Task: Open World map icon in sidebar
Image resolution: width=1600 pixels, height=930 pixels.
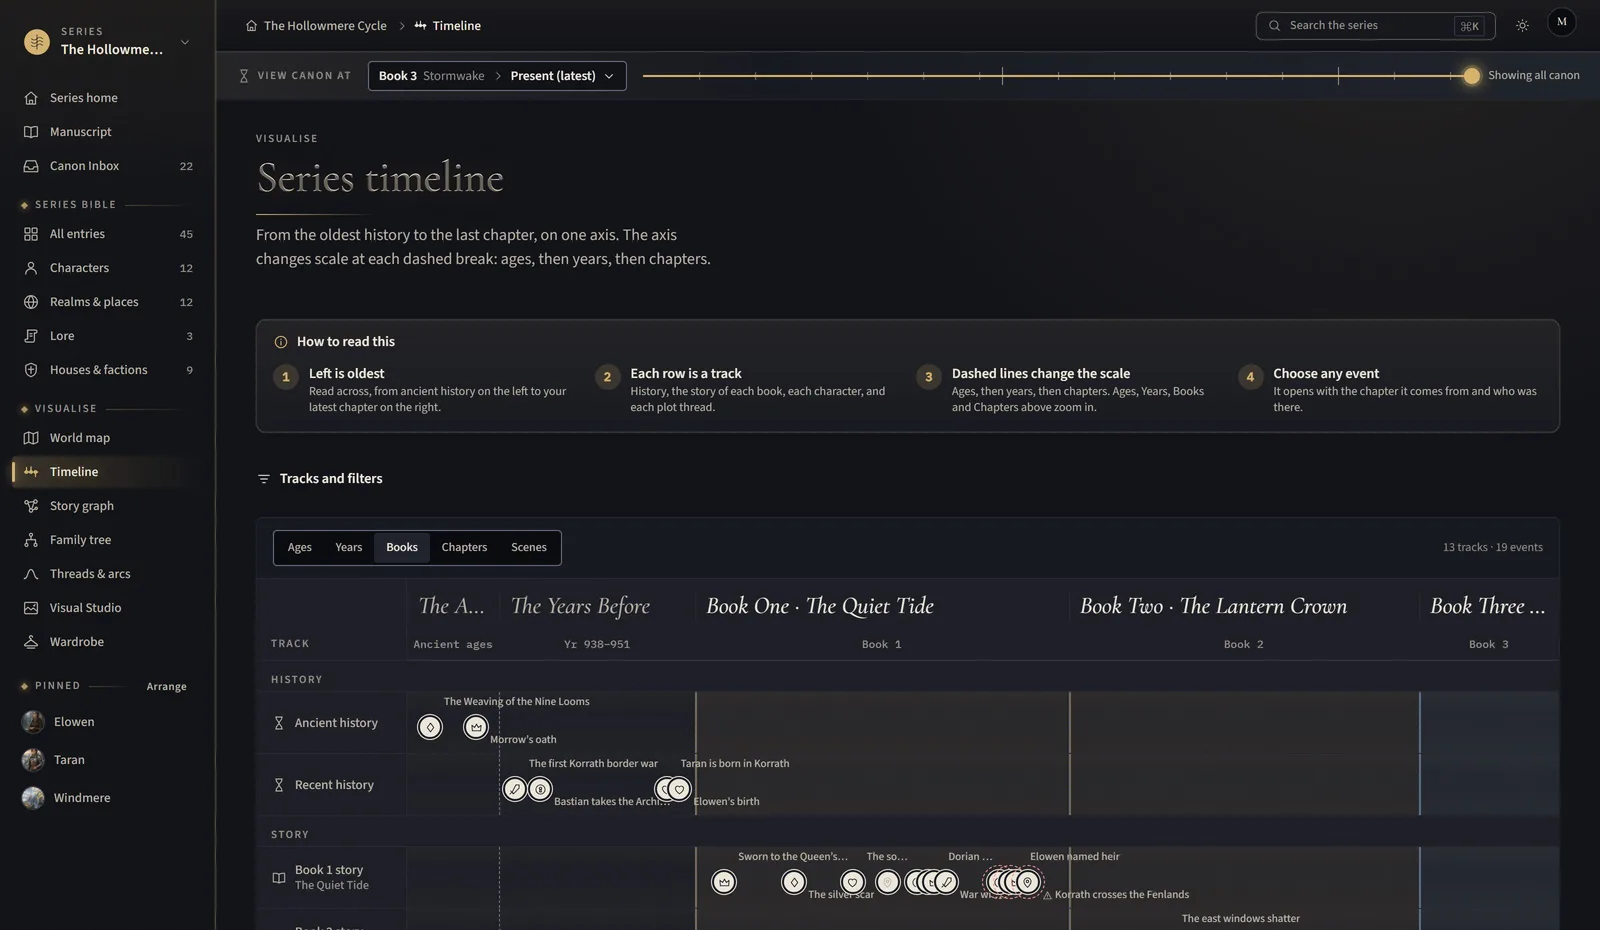Action: coord(31,438)
